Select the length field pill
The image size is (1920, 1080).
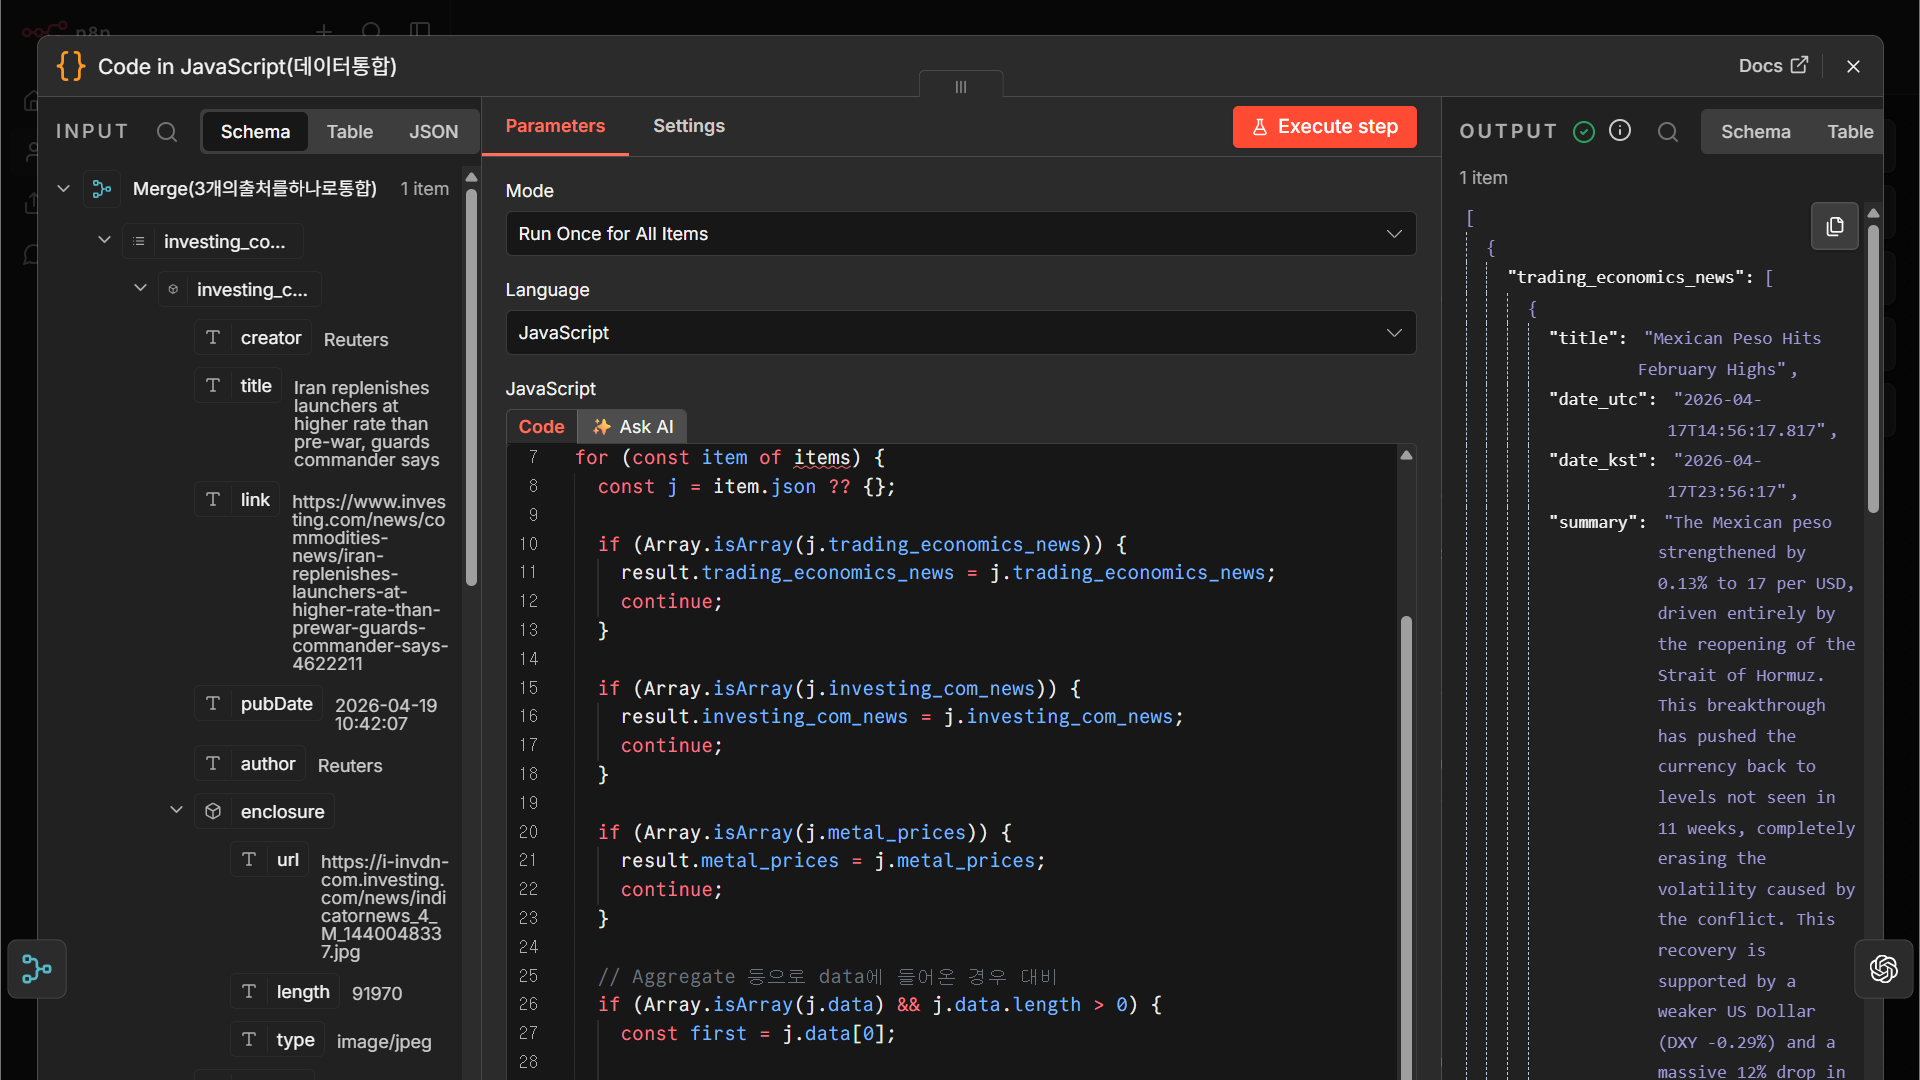pyautogui.click(x=285, y=992)
